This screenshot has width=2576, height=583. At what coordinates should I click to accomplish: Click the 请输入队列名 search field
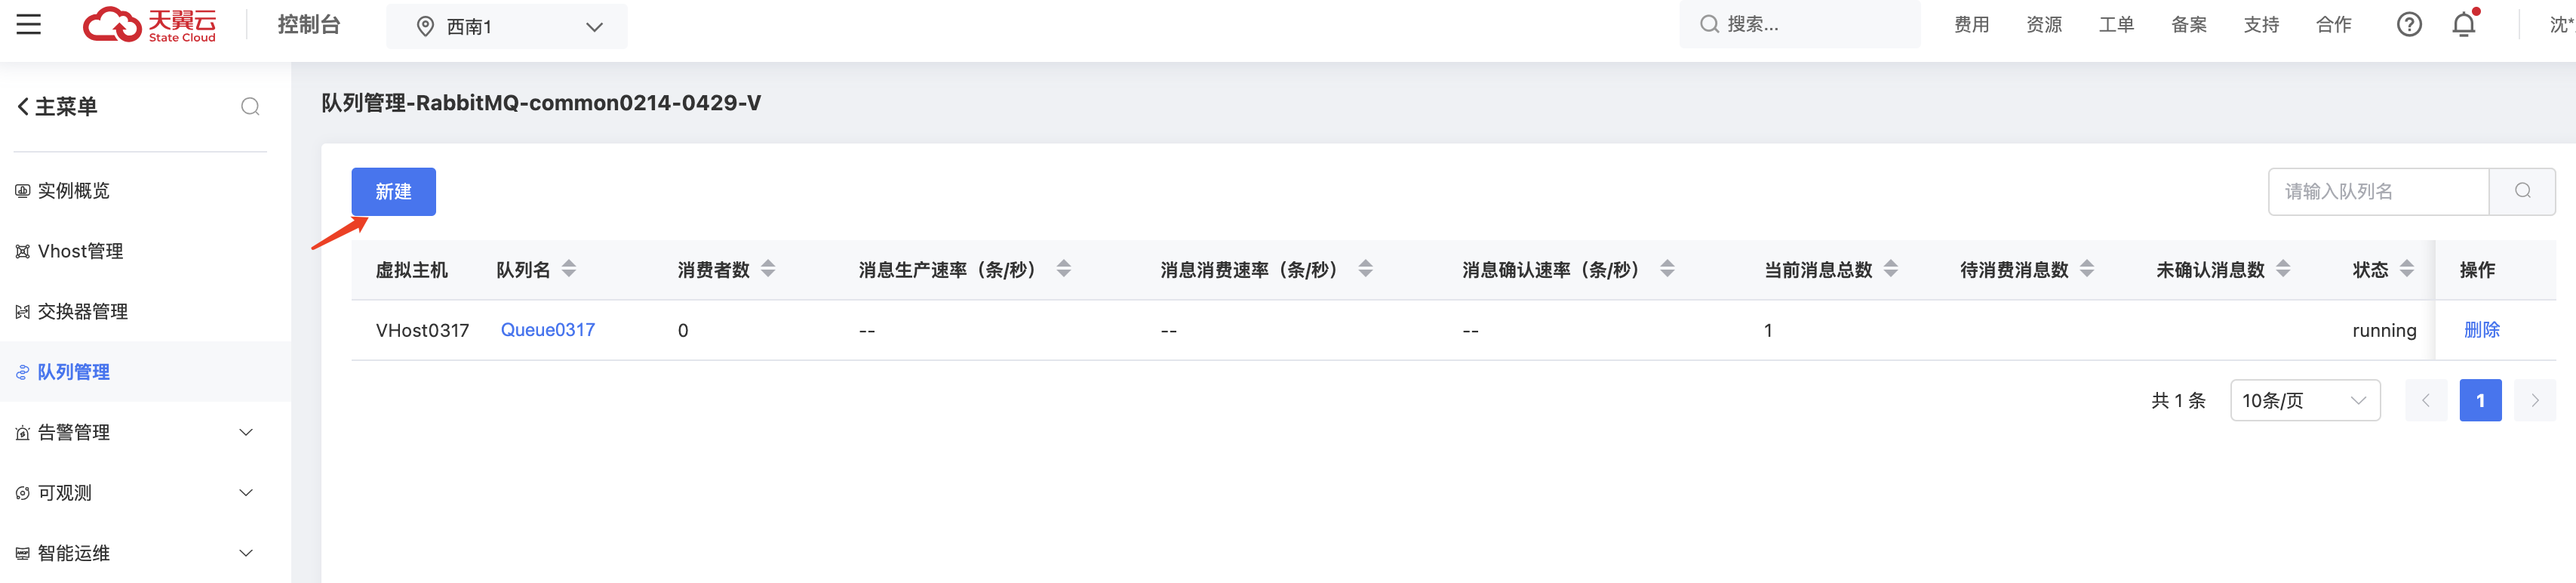pos(2378,191)
